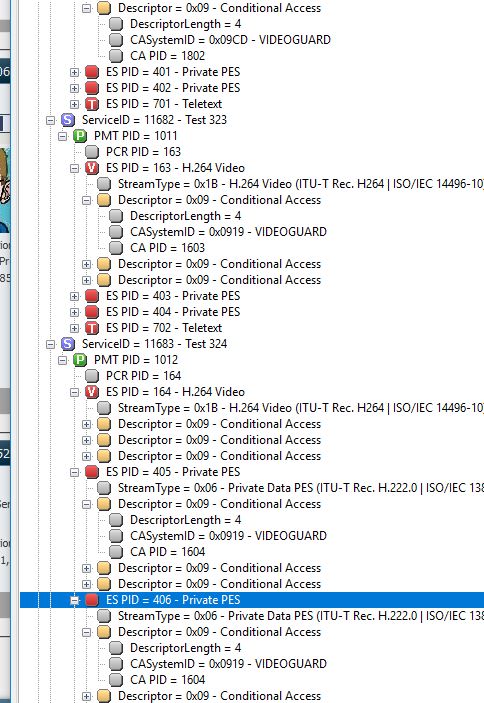Collapse the PMT PID 1012 node
The width and height of the screenshot is (484, 703).
click(x=62, y=360)
